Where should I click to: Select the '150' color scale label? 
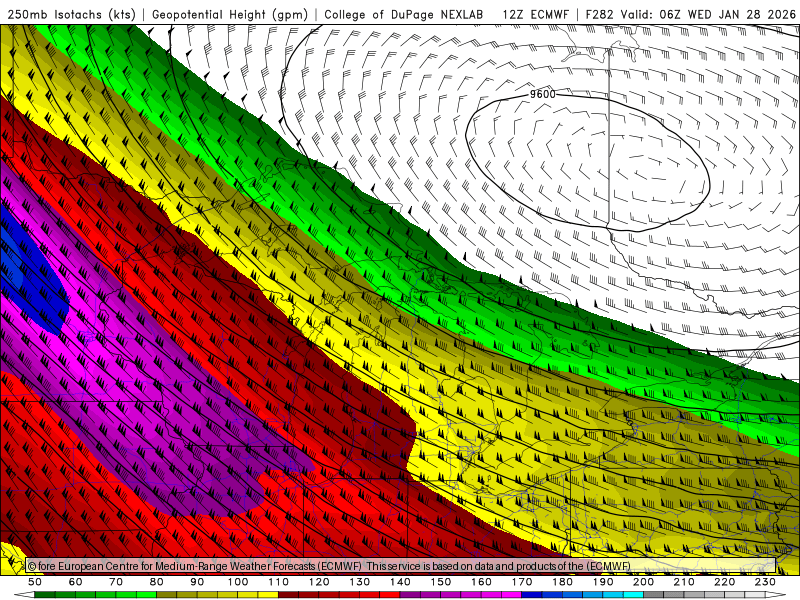(441, 582)
